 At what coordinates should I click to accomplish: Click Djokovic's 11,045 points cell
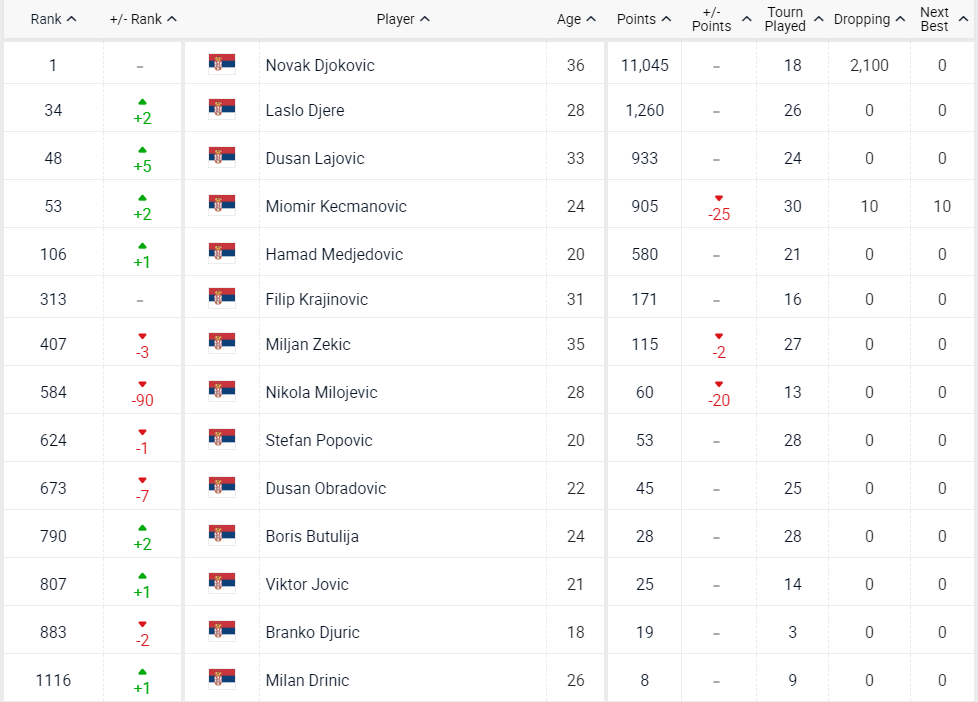(645, 65)
